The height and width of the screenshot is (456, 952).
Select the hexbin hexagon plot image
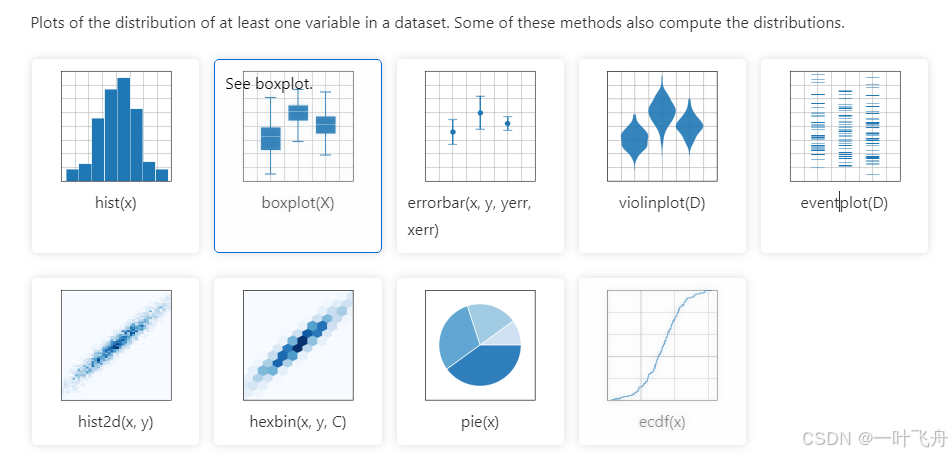click(298, 345)
